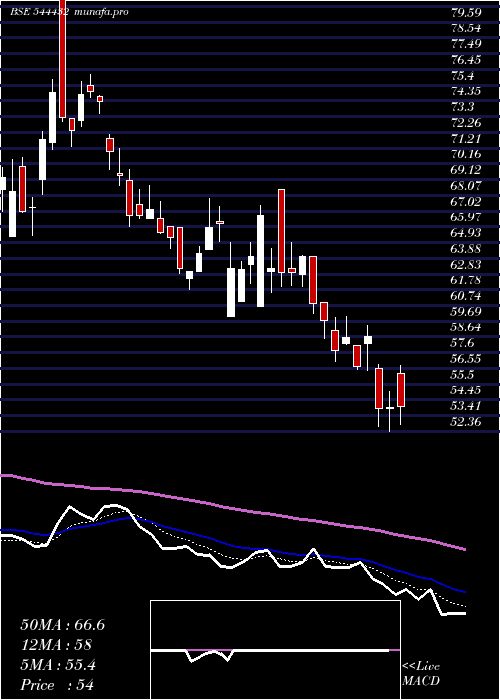Click the 77.49 price axis label

tap(467, 44)
